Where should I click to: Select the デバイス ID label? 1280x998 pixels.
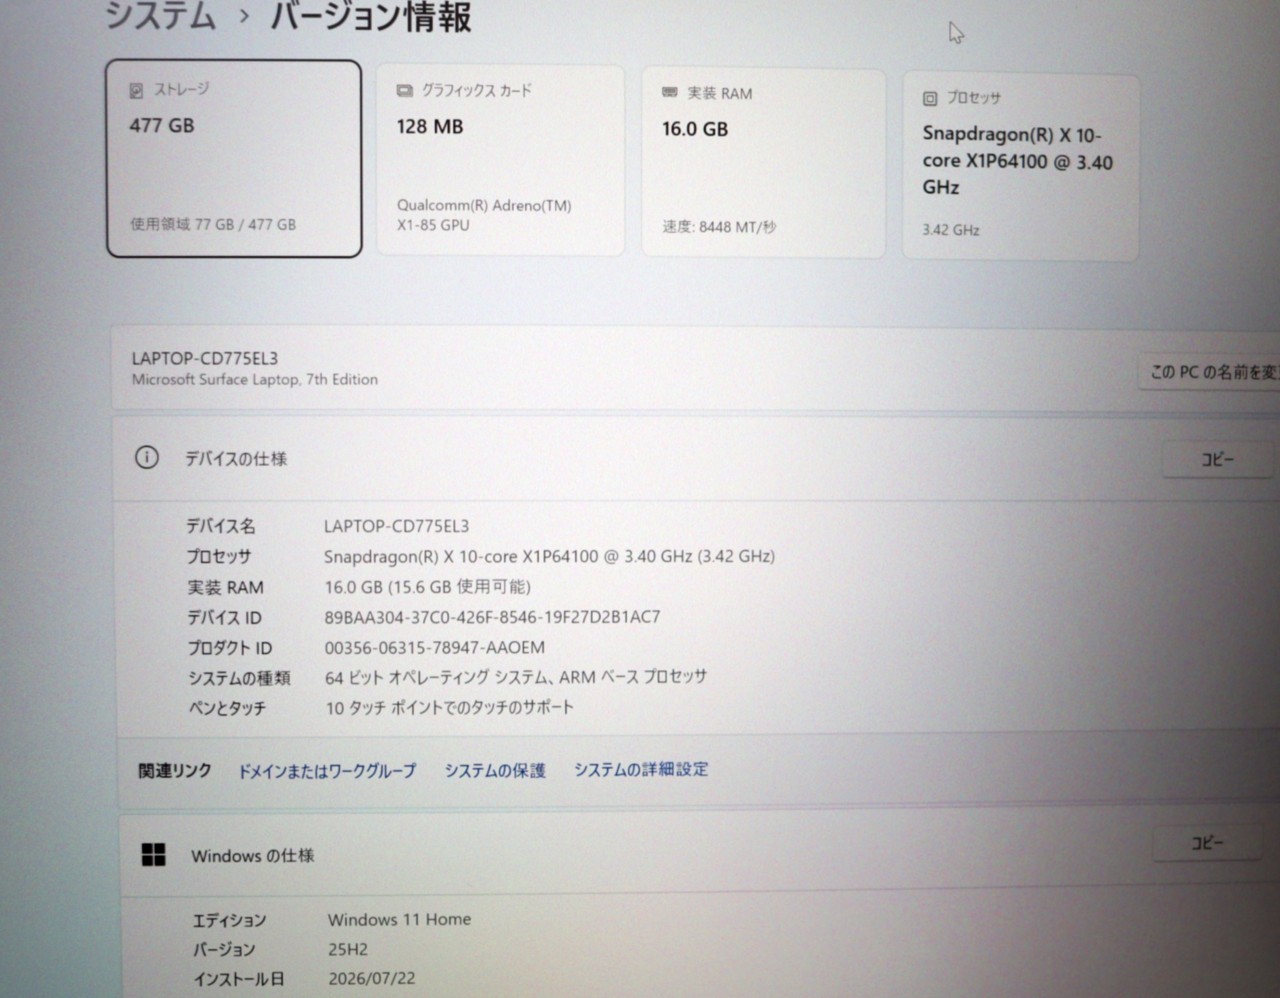pos(224,618)
